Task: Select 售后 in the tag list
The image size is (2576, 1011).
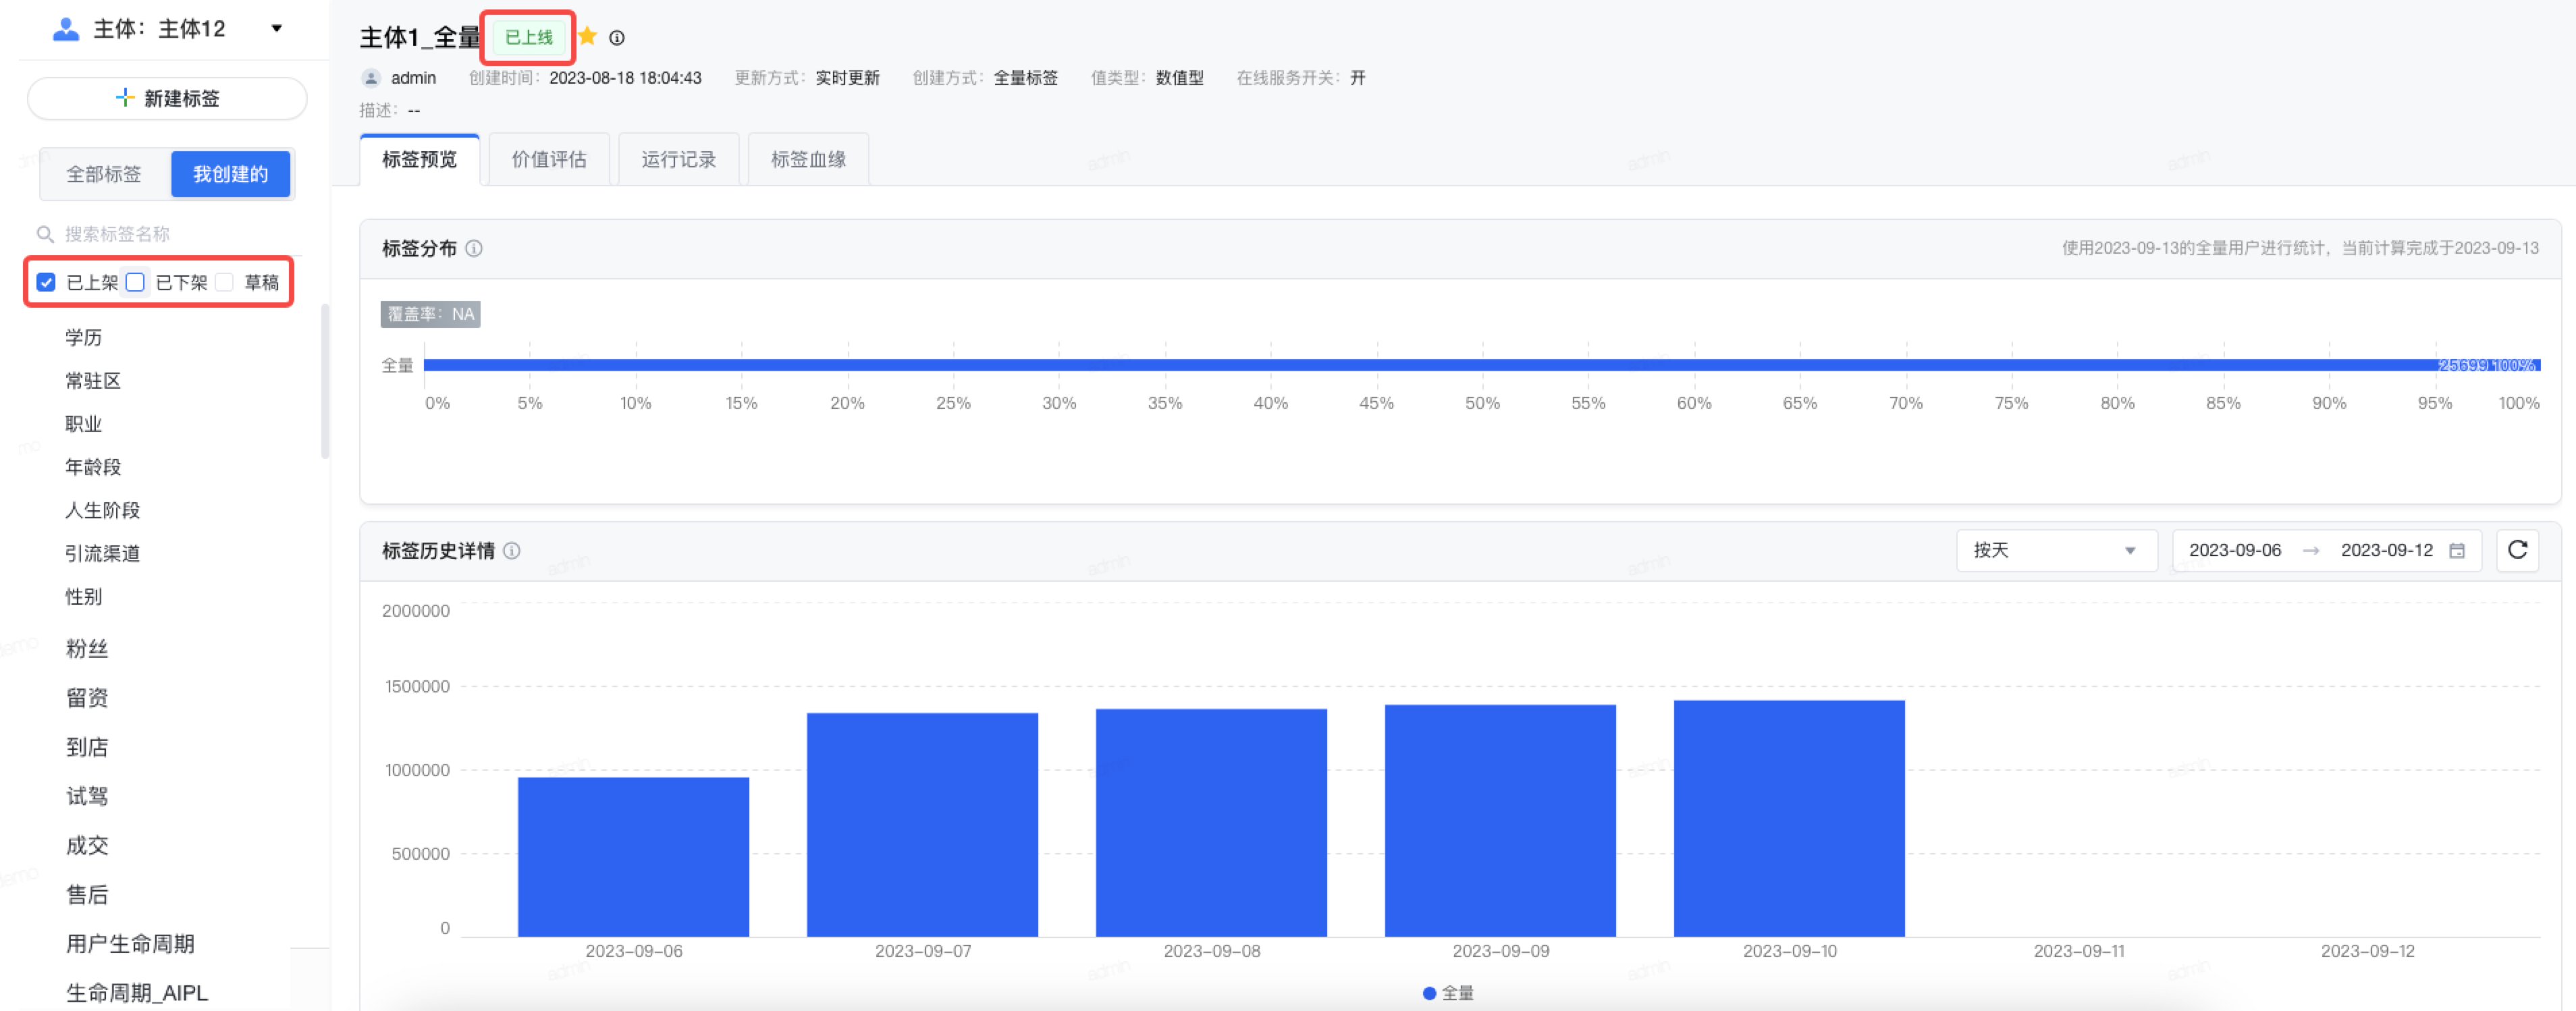Action: (87, 894)
